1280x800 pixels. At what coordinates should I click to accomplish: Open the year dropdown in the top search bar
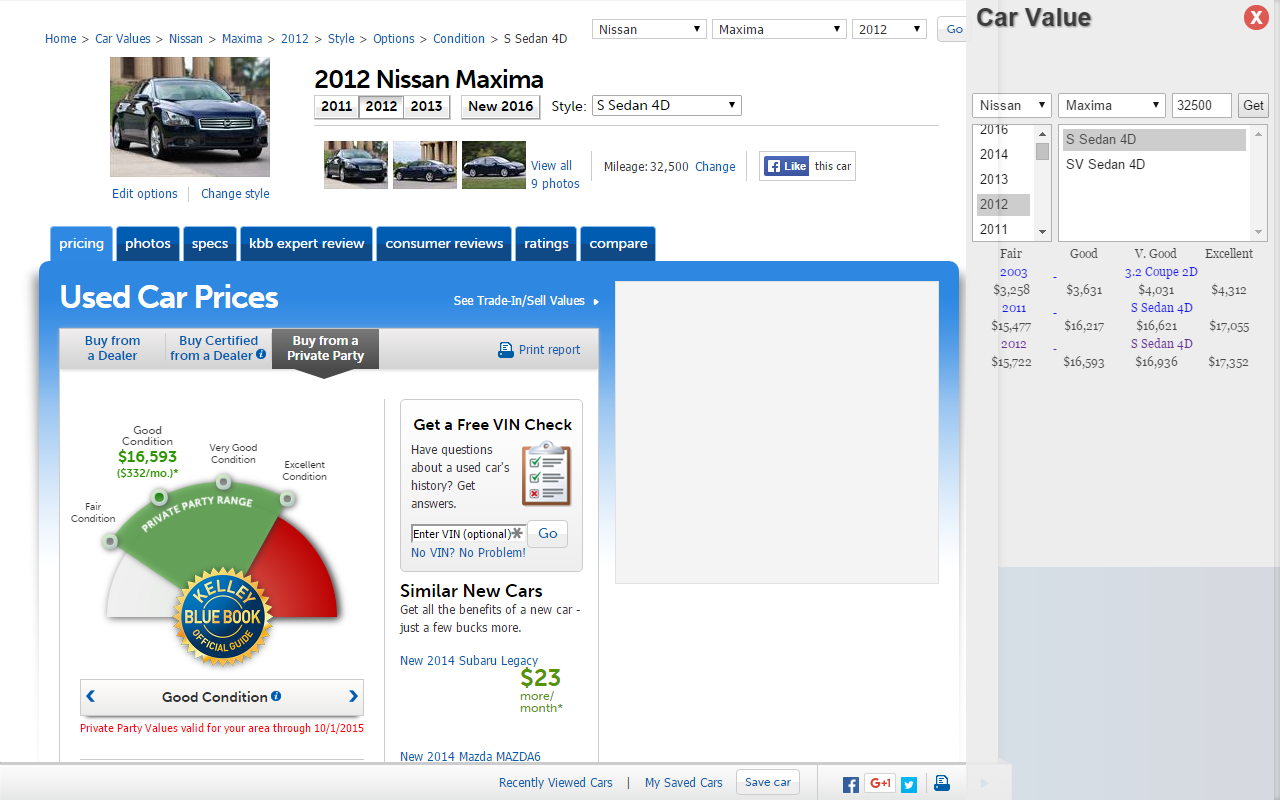888,28
